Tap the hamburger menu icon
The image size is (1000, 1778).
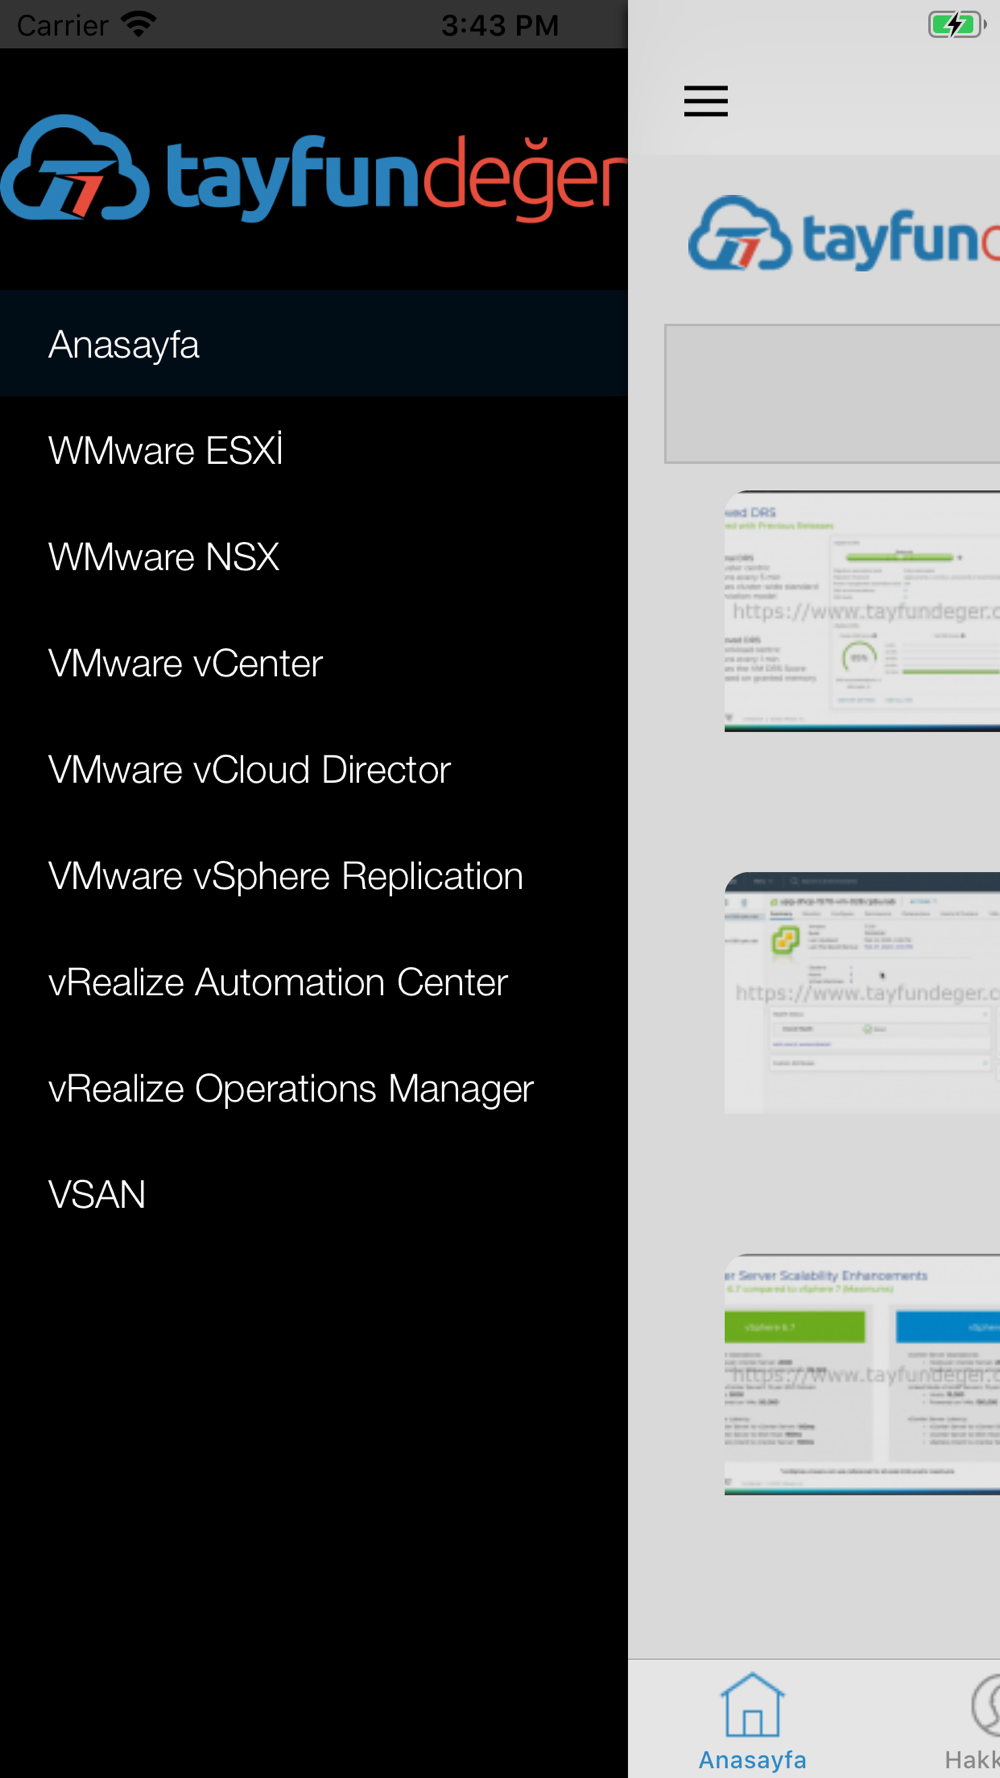click(706, 101)
